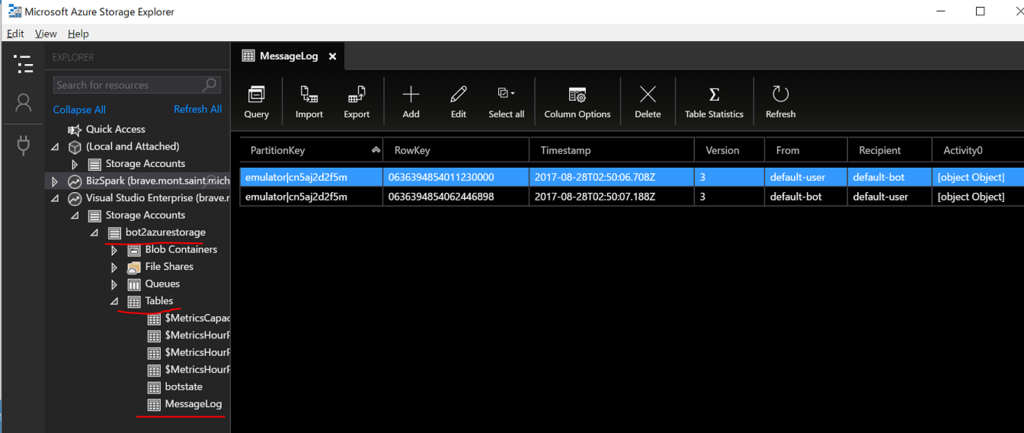Expand the Queues node
This screenshot has height=433, width=1024.
tap(114, 285)
